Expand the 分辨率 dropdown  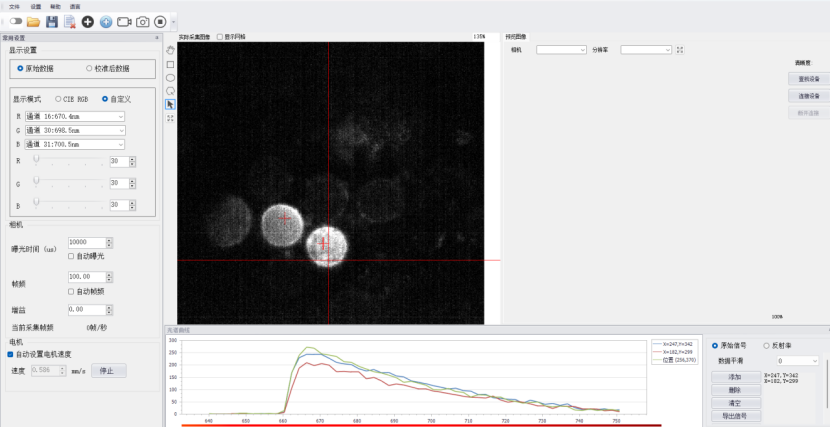pos(646,48)
